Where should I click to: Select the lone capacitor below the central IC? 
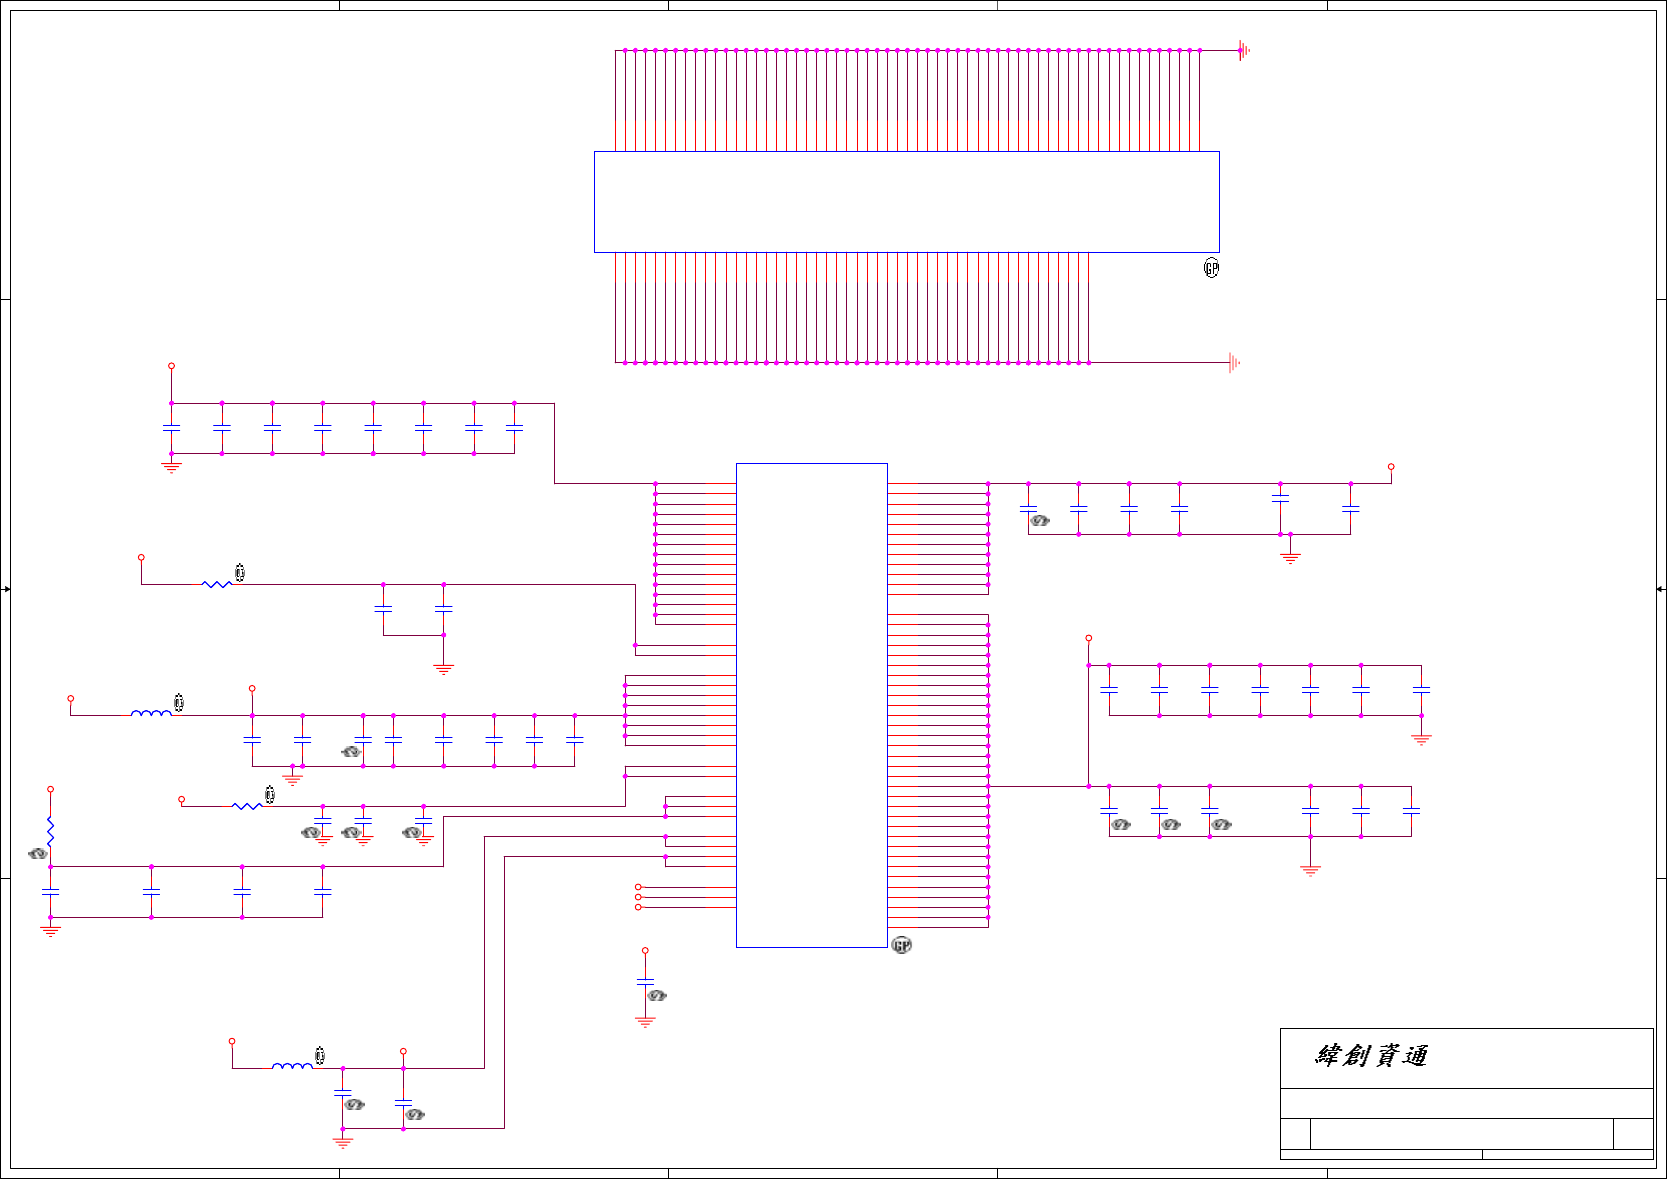(645, 982)
